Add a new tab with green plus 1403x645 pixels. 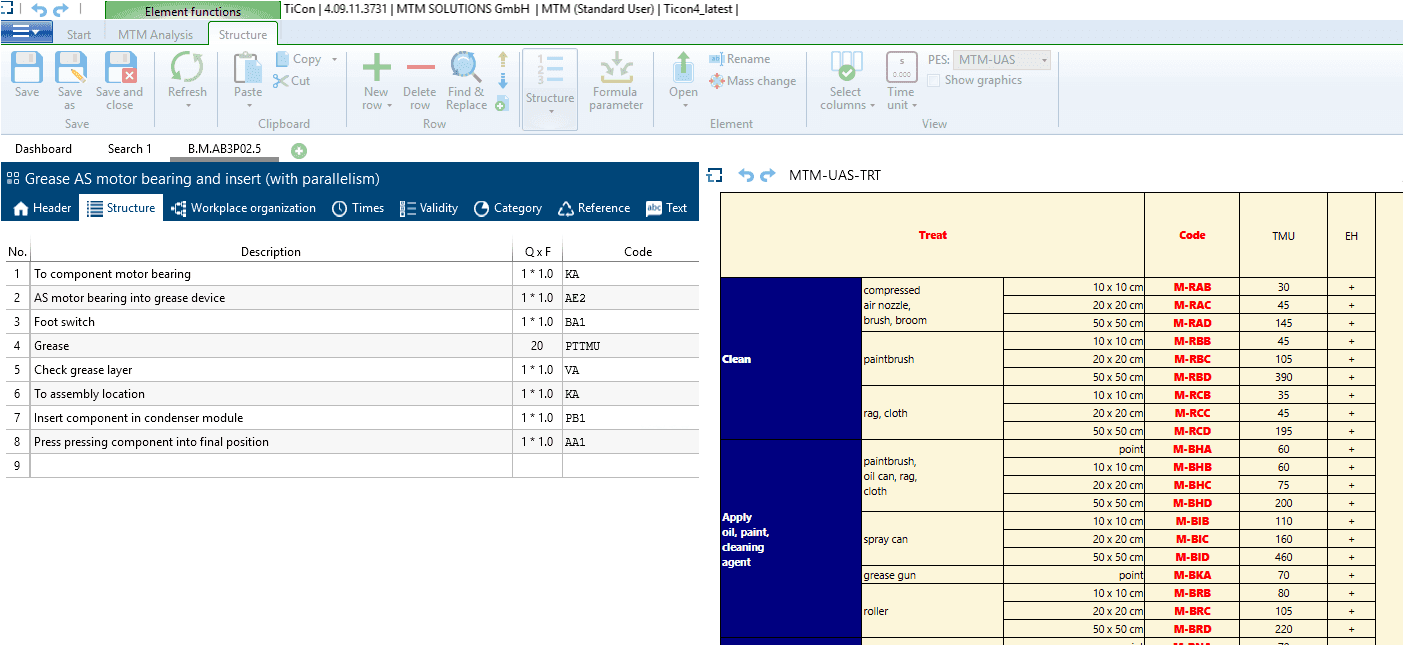299,150
